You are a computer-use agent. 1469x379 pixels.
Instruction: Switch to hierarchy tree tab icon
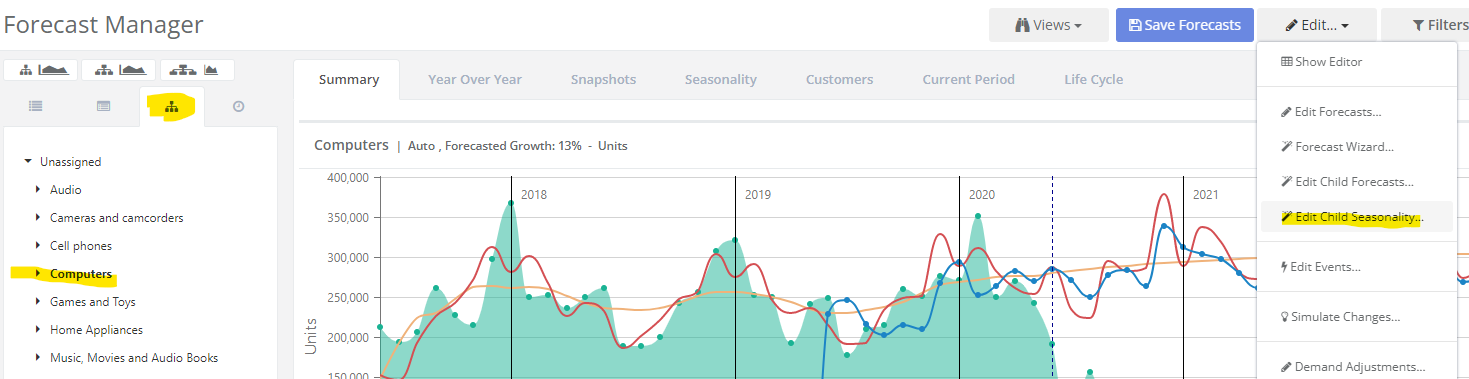[x=171, y=106]
